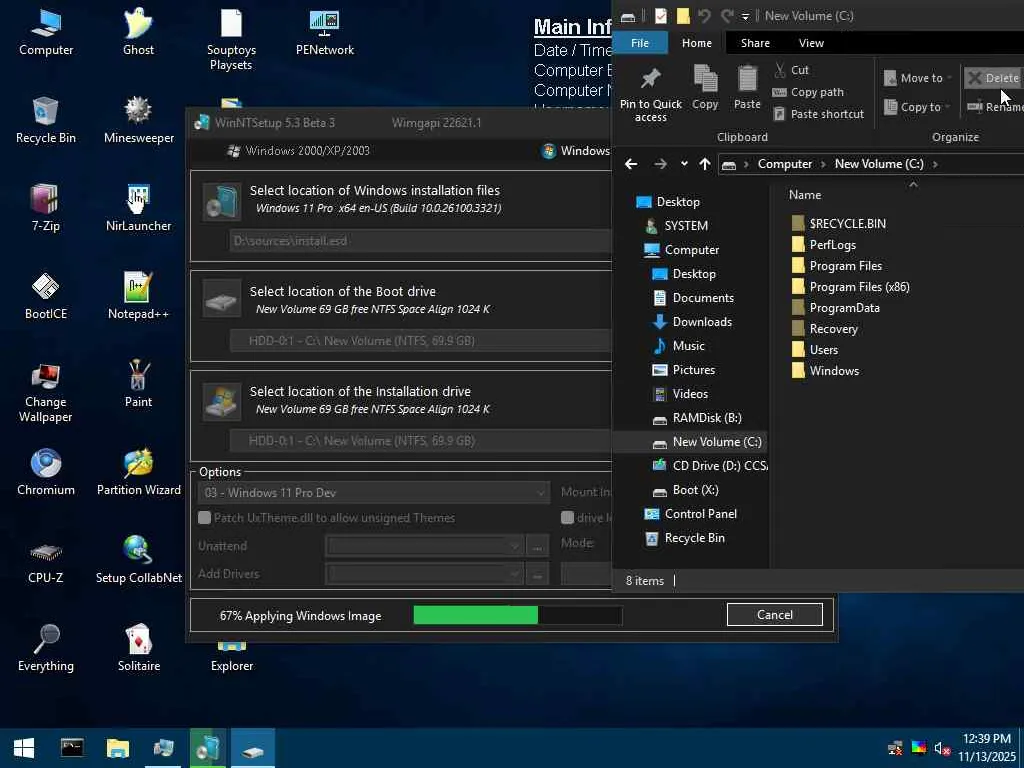Open NirLauncher from the desktop
Image resolution: width=1024 pixels, height=768 pixels.
click(138, 209)
